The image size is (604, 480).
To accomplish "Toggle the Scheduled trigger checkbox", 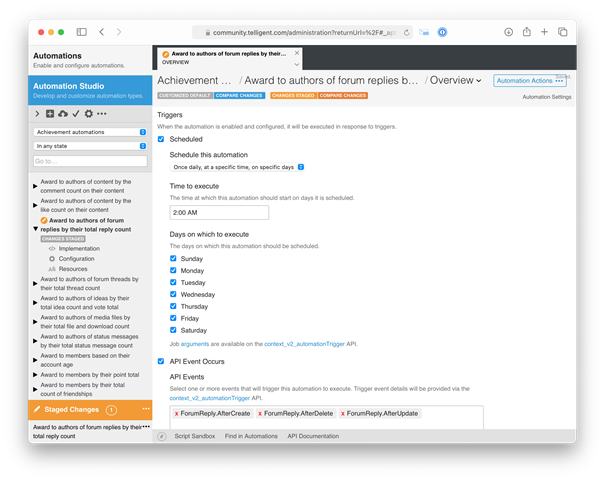I will (x=161, y=139).
